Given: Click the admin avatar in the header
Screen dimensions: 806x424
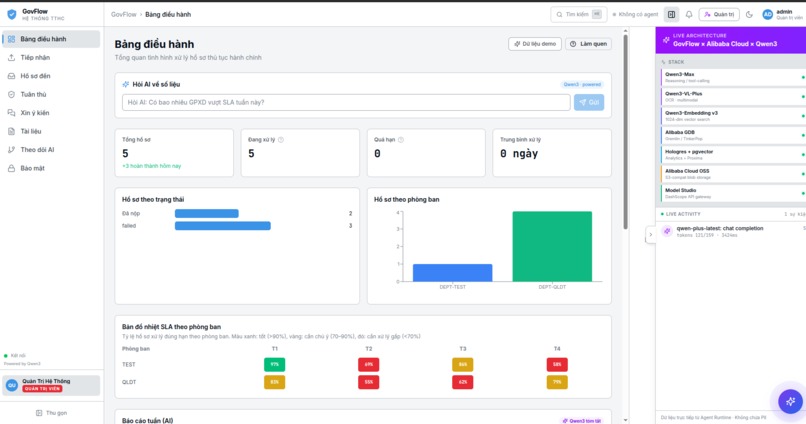Looking at the screenshot, I should [x=767, y=14].
